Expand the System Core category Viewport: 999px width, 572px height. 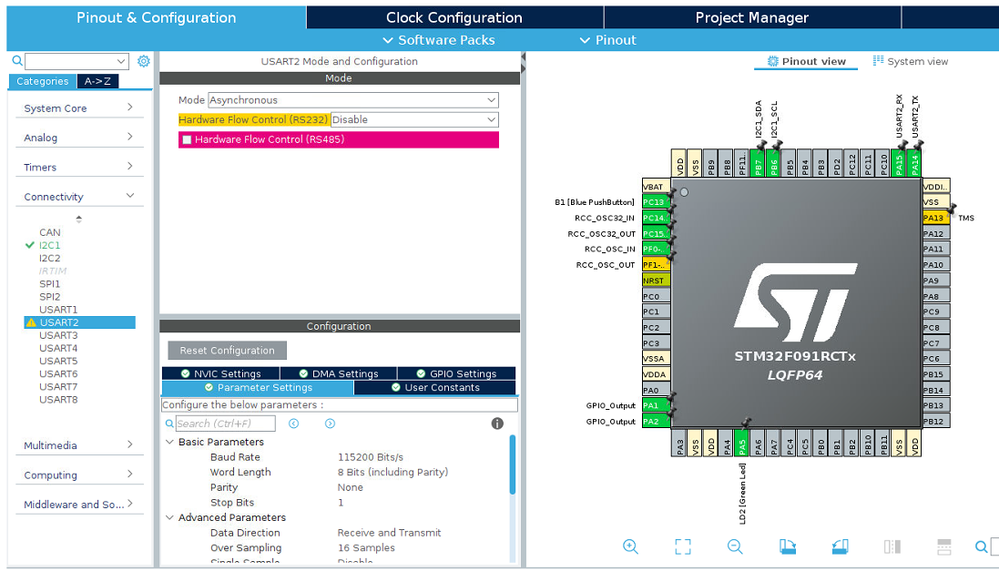coord(79,108)
